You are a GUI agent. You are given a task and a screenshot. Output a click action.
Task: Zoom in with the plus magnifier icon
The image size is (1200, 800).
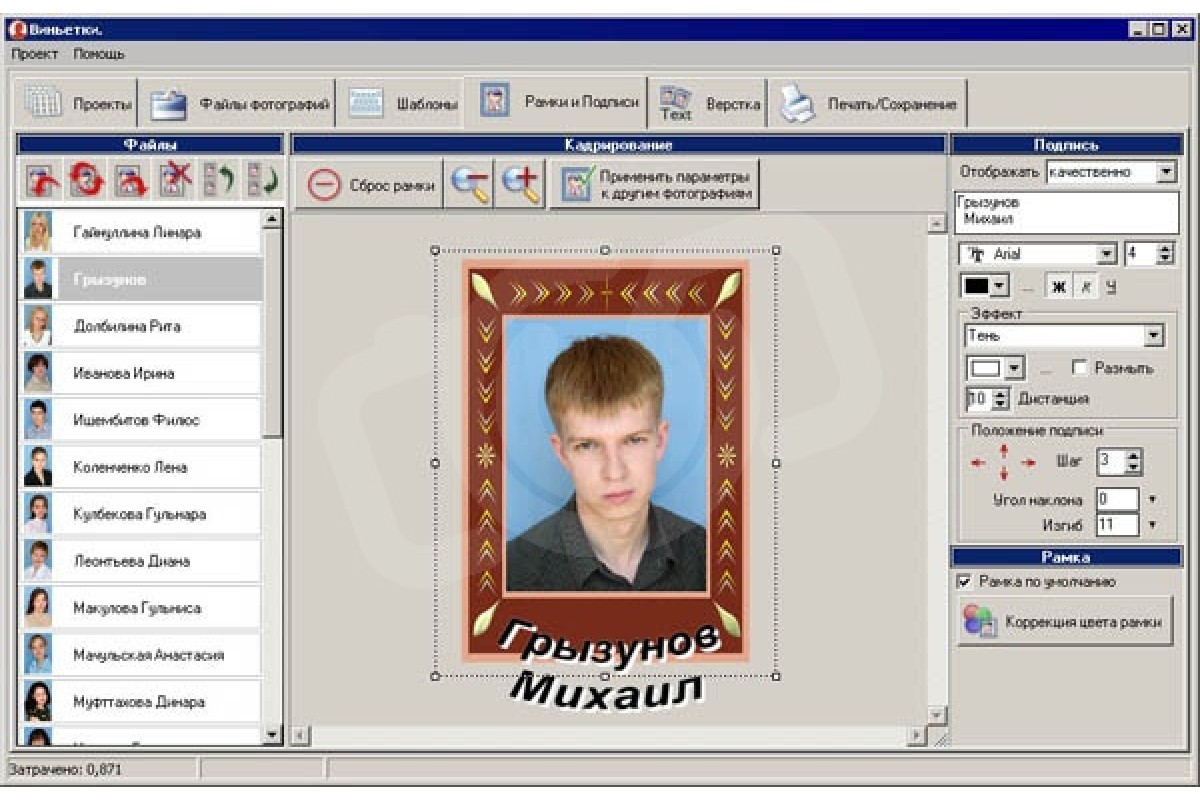coord(520,184)
